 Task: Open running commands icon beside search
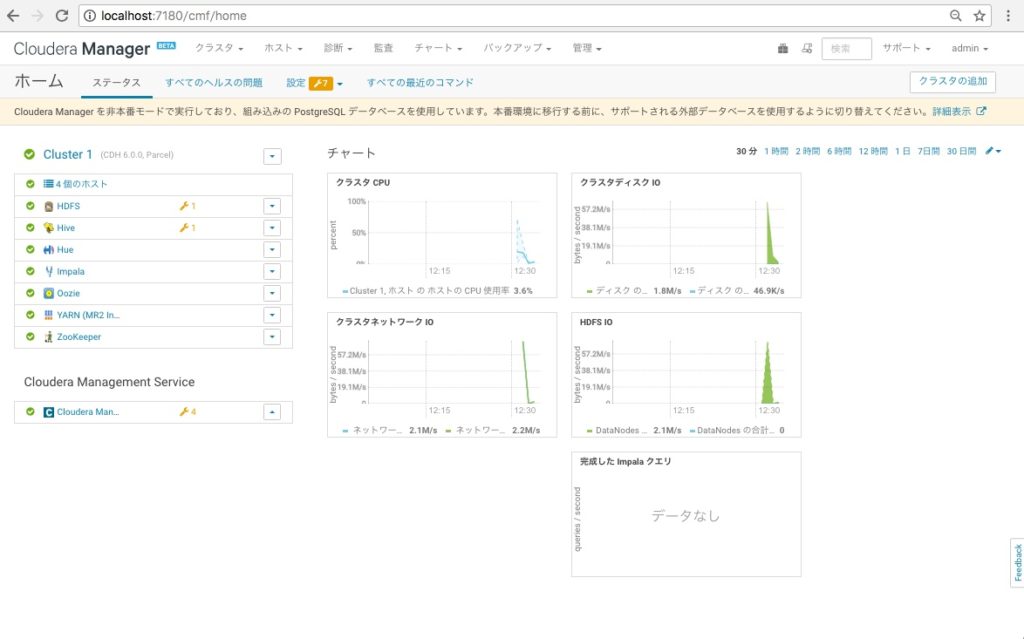(807, 48)
